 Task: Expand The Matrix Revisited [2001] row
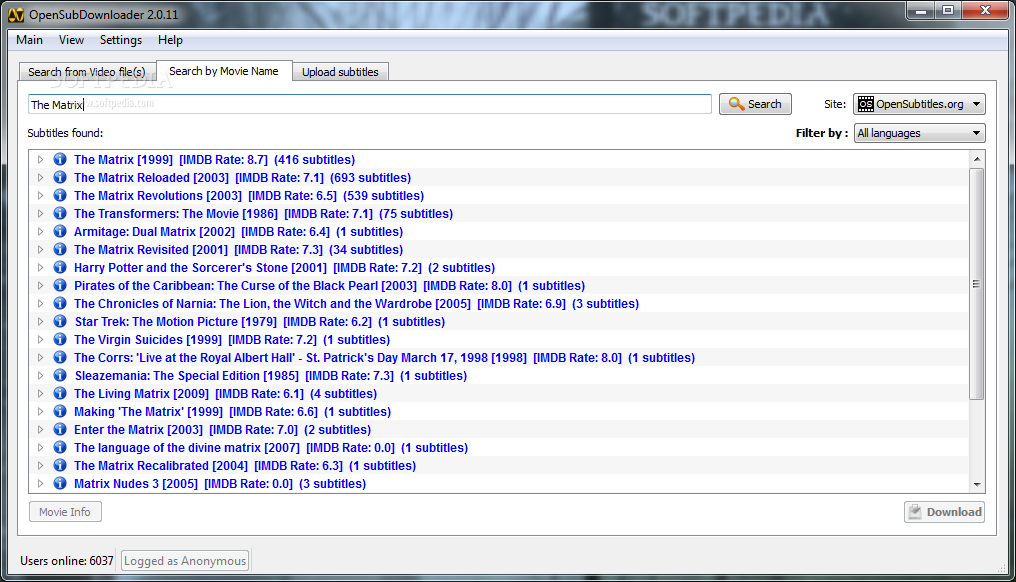tap(40, 250)
